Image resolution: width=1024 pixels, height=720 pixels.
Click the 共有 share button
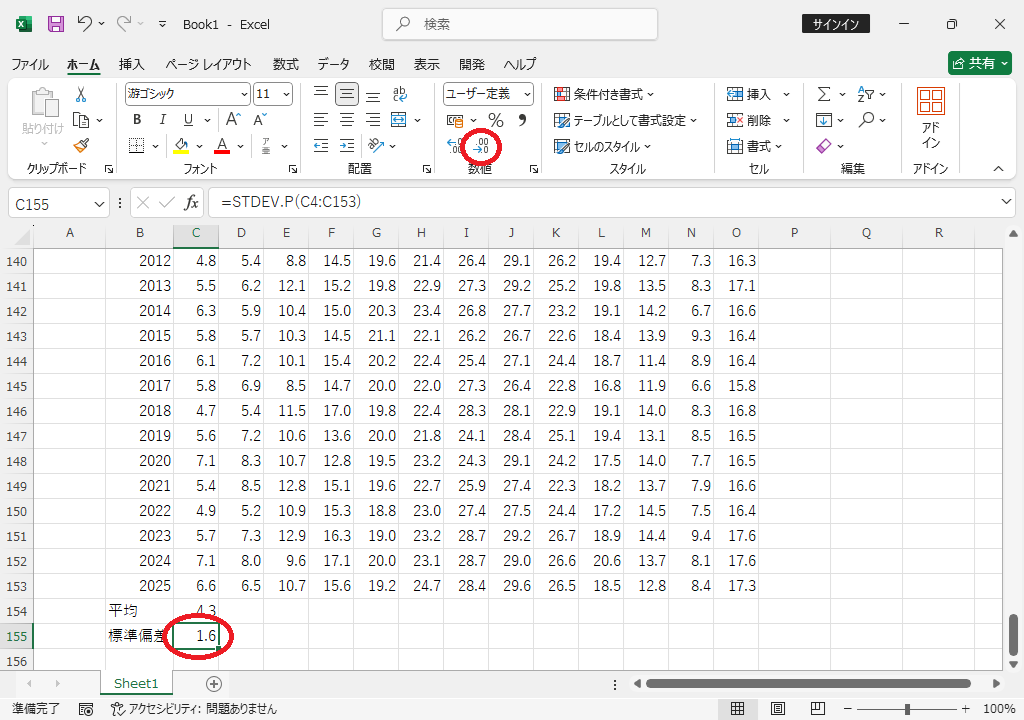pyautogui.click(x=980, y=63)
